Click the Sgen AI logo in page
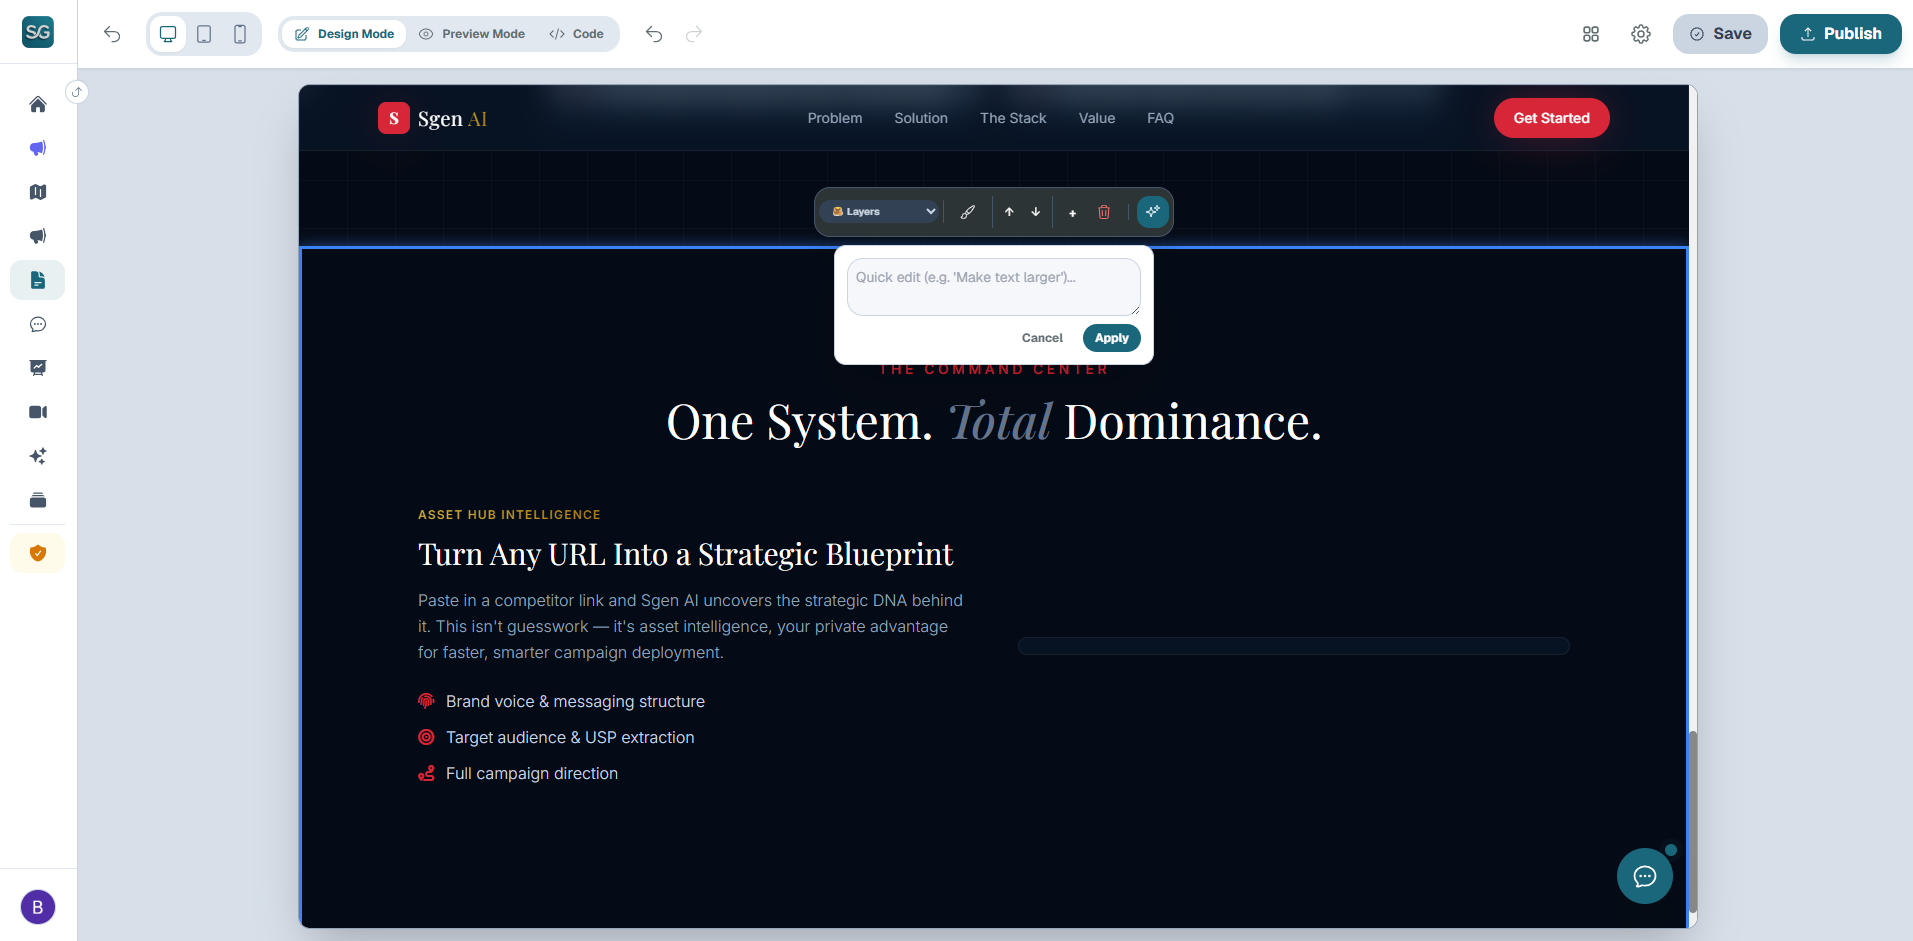The image size is (1913, 941). coord(433,118)
